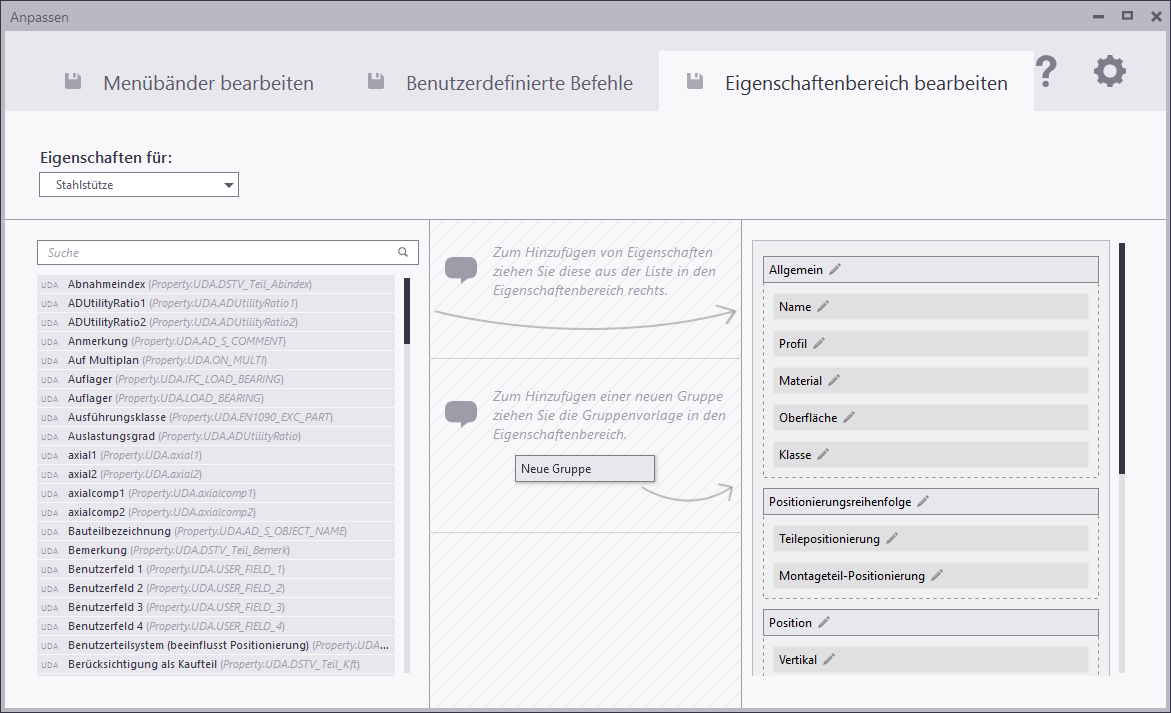Open settings with the gear icon
This screenshot has width=1171, height=713.
click(x=1109, y=72)
